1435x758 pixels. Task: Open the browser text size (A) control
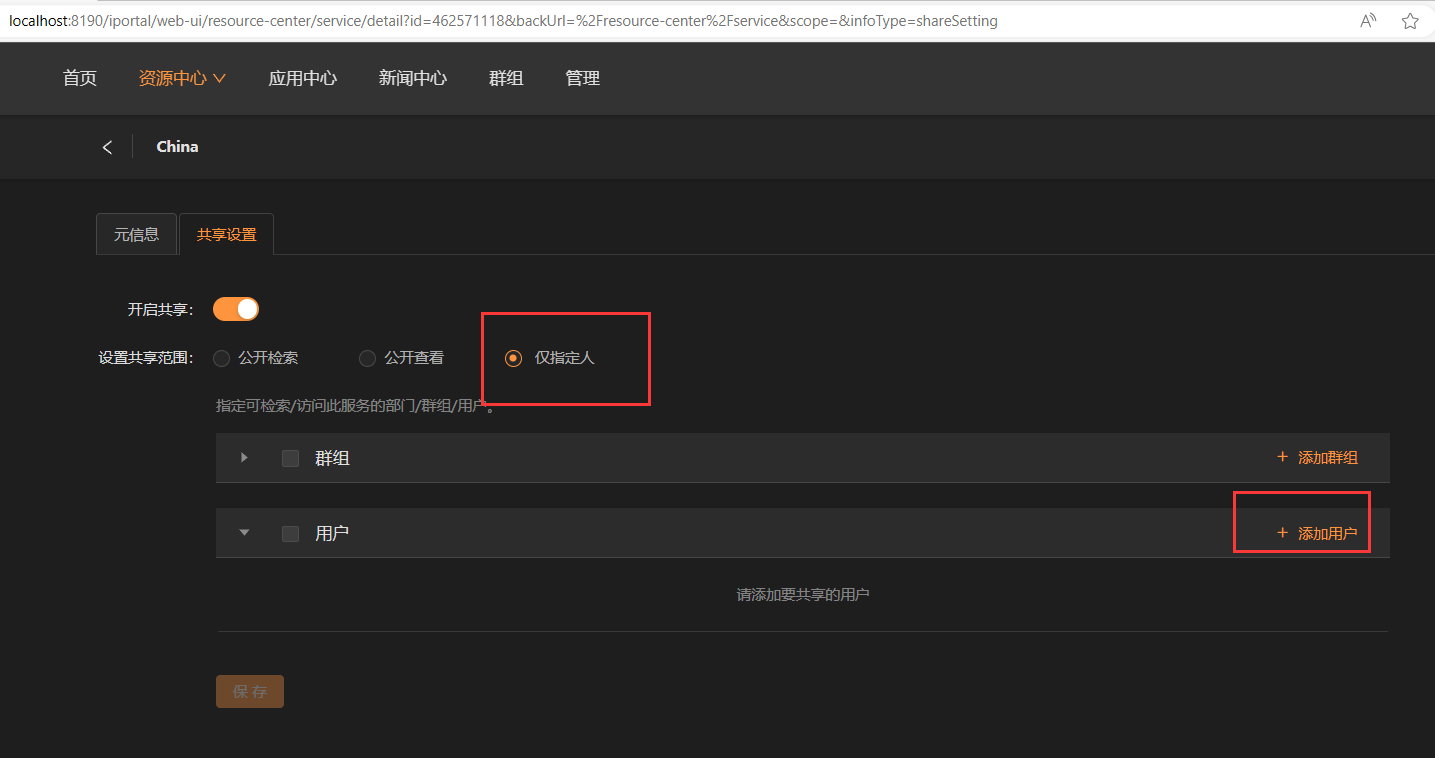click(x=1367, y=19)
